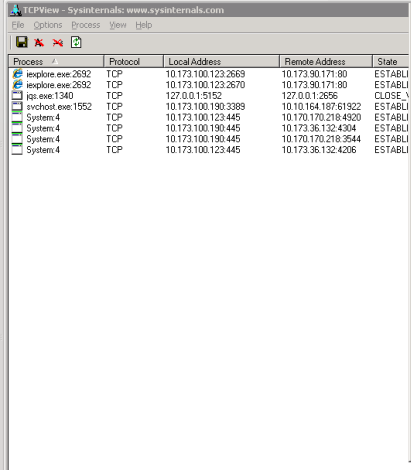Click remote address 10.173.36.132:4206
Screen dimensions: 411x470
319,150
